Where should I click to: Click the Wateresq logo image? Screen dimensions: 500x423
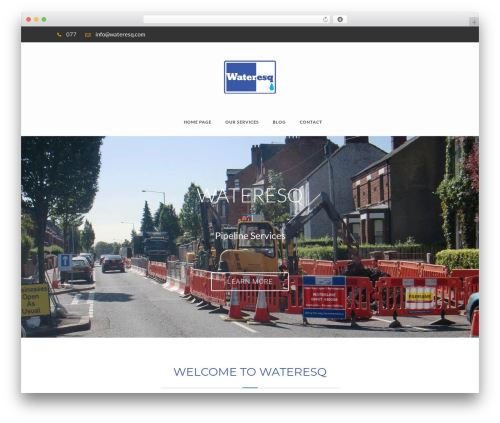(250, 77)
